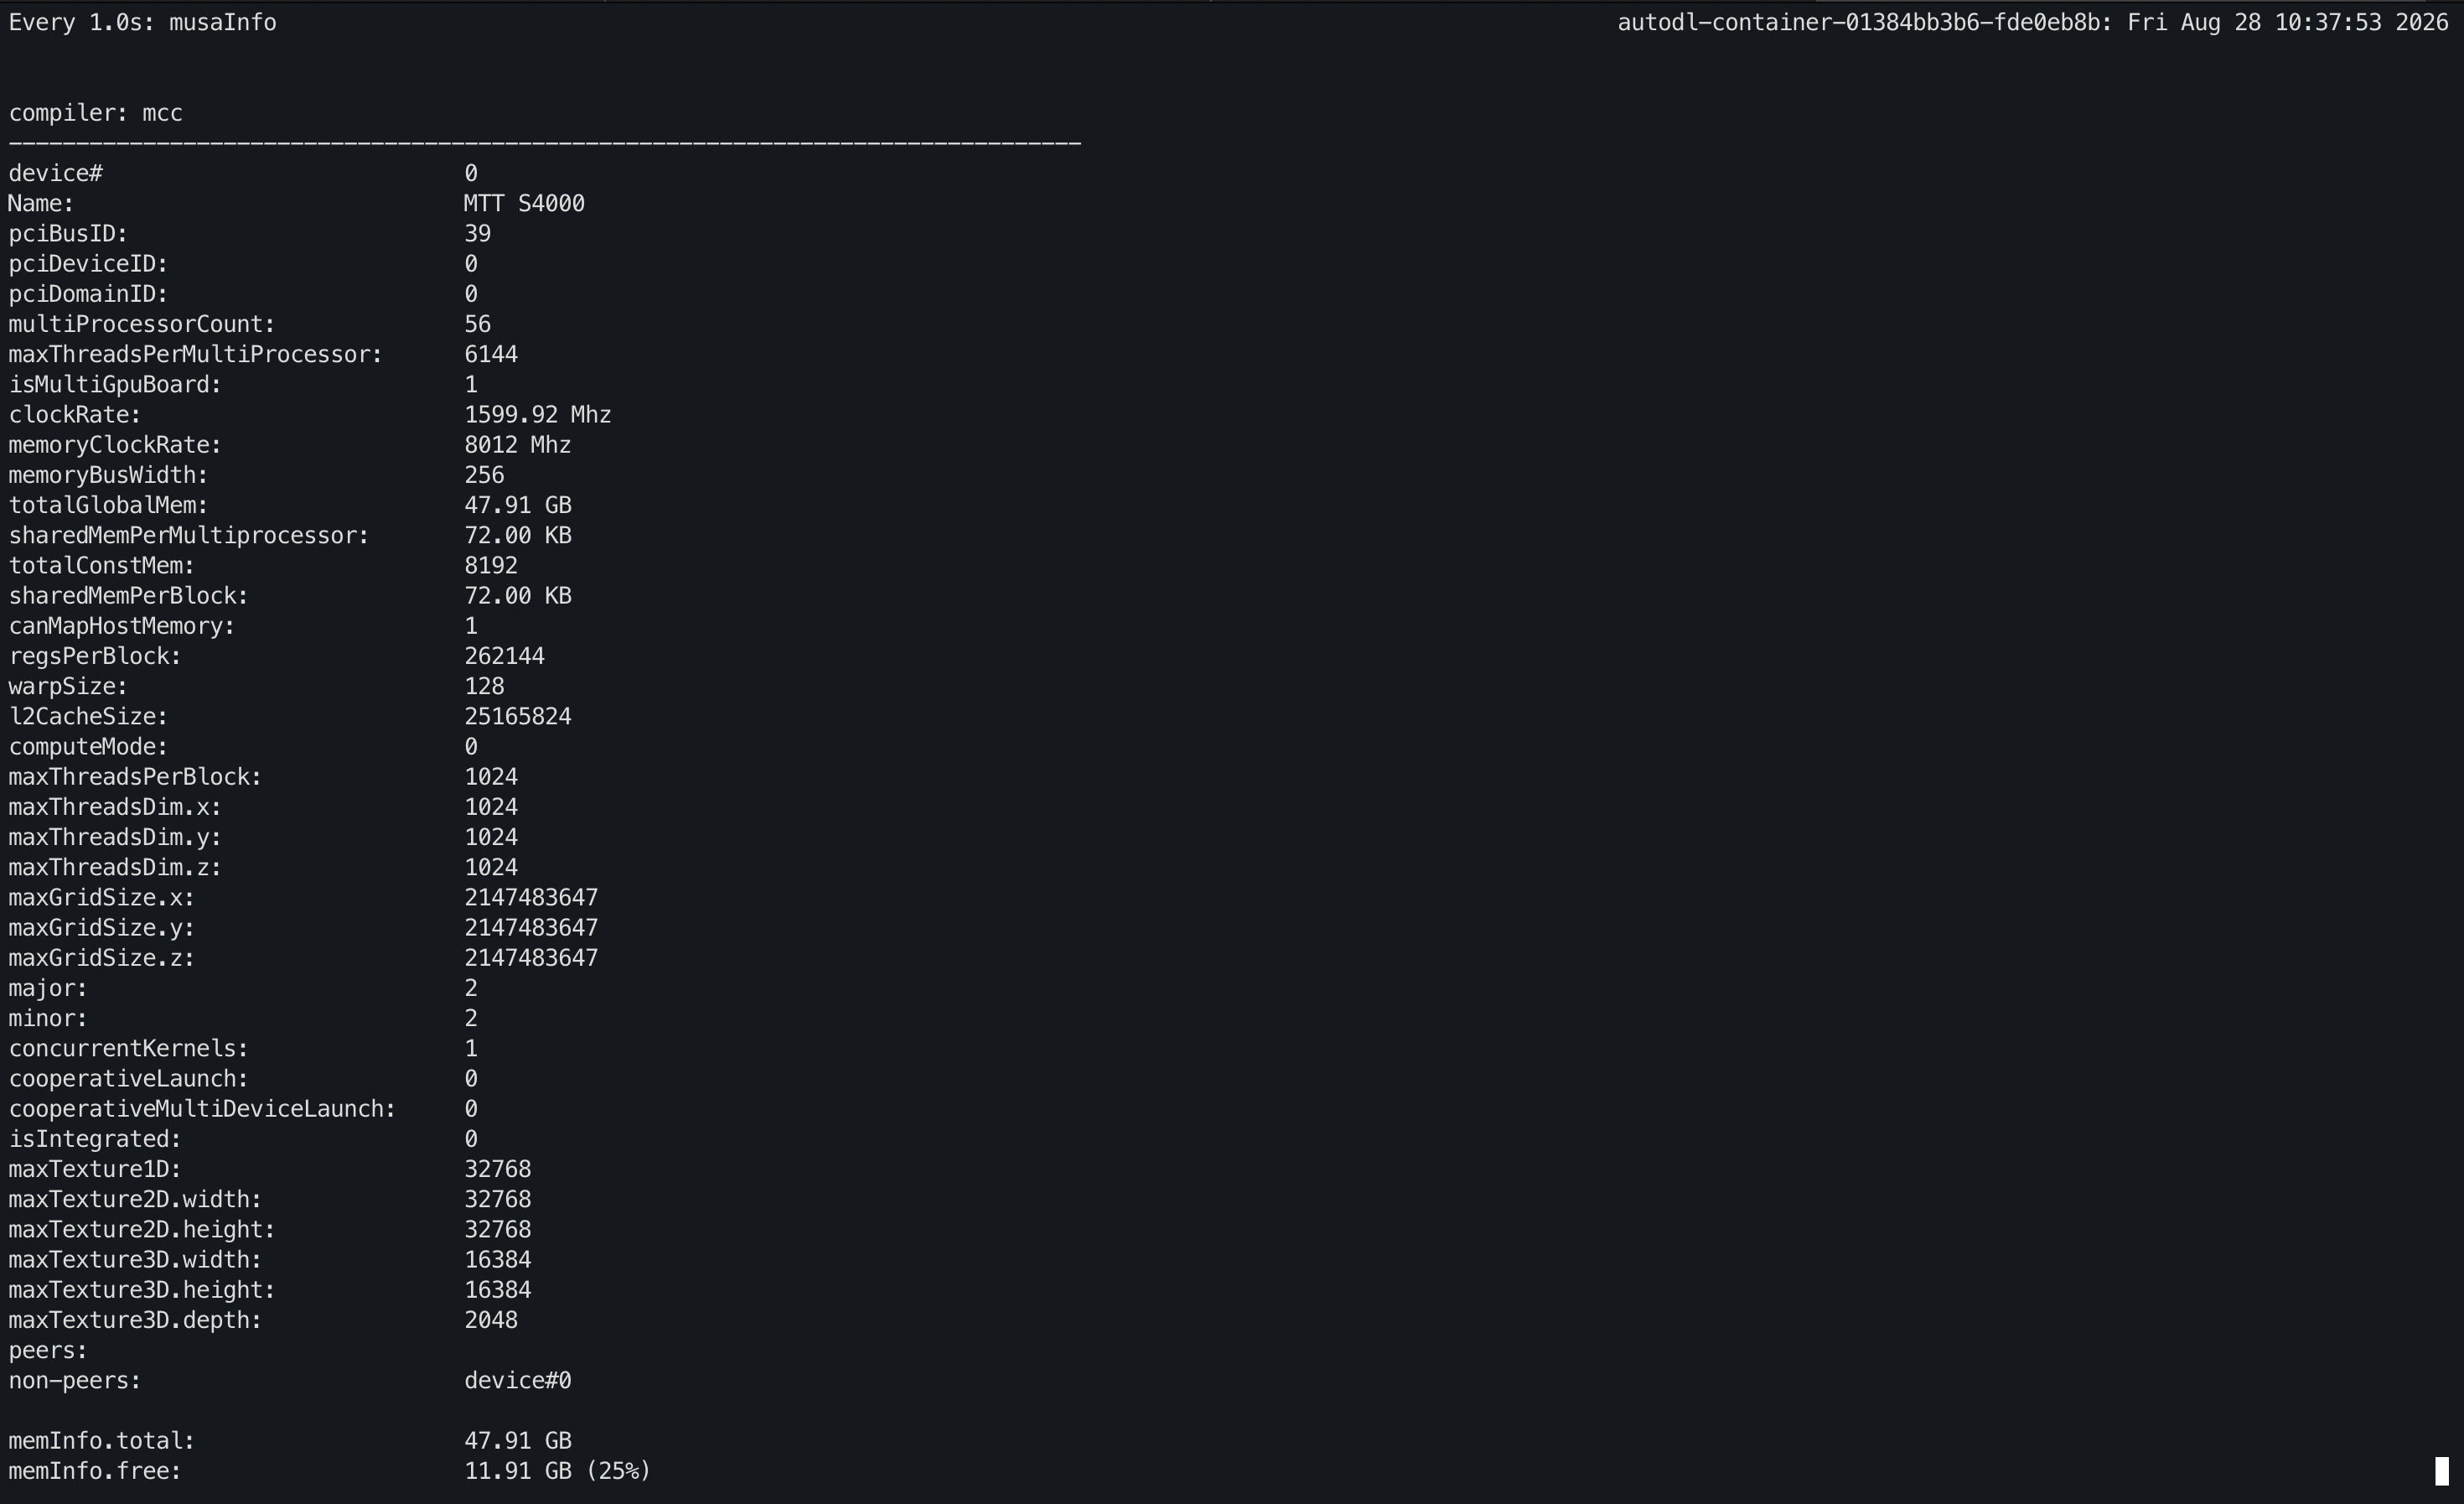
Task: Click the cooperativeMultiDeviceLaunch label
Action: [x=202, y=1109]
